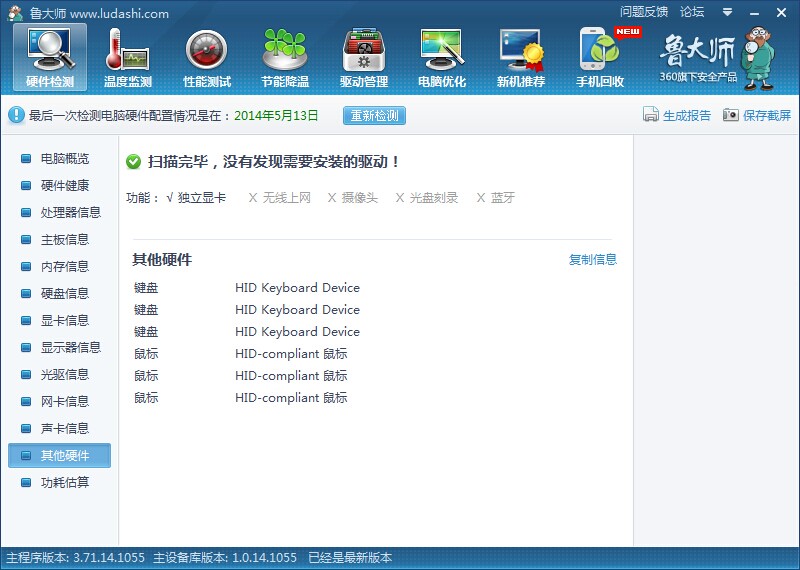
Task: Select 内存信息 in the sidebar
Action: [59, 266]
